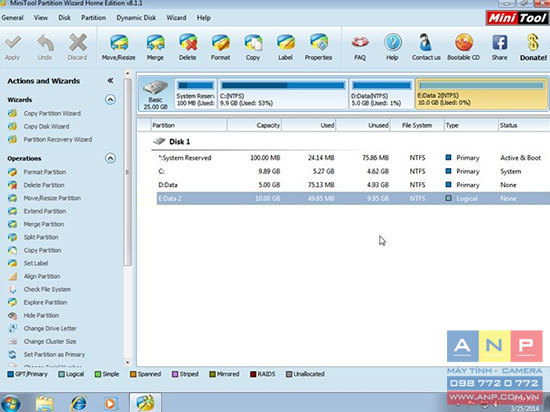Click the Split Partition sidebar icon

(12, 237)
